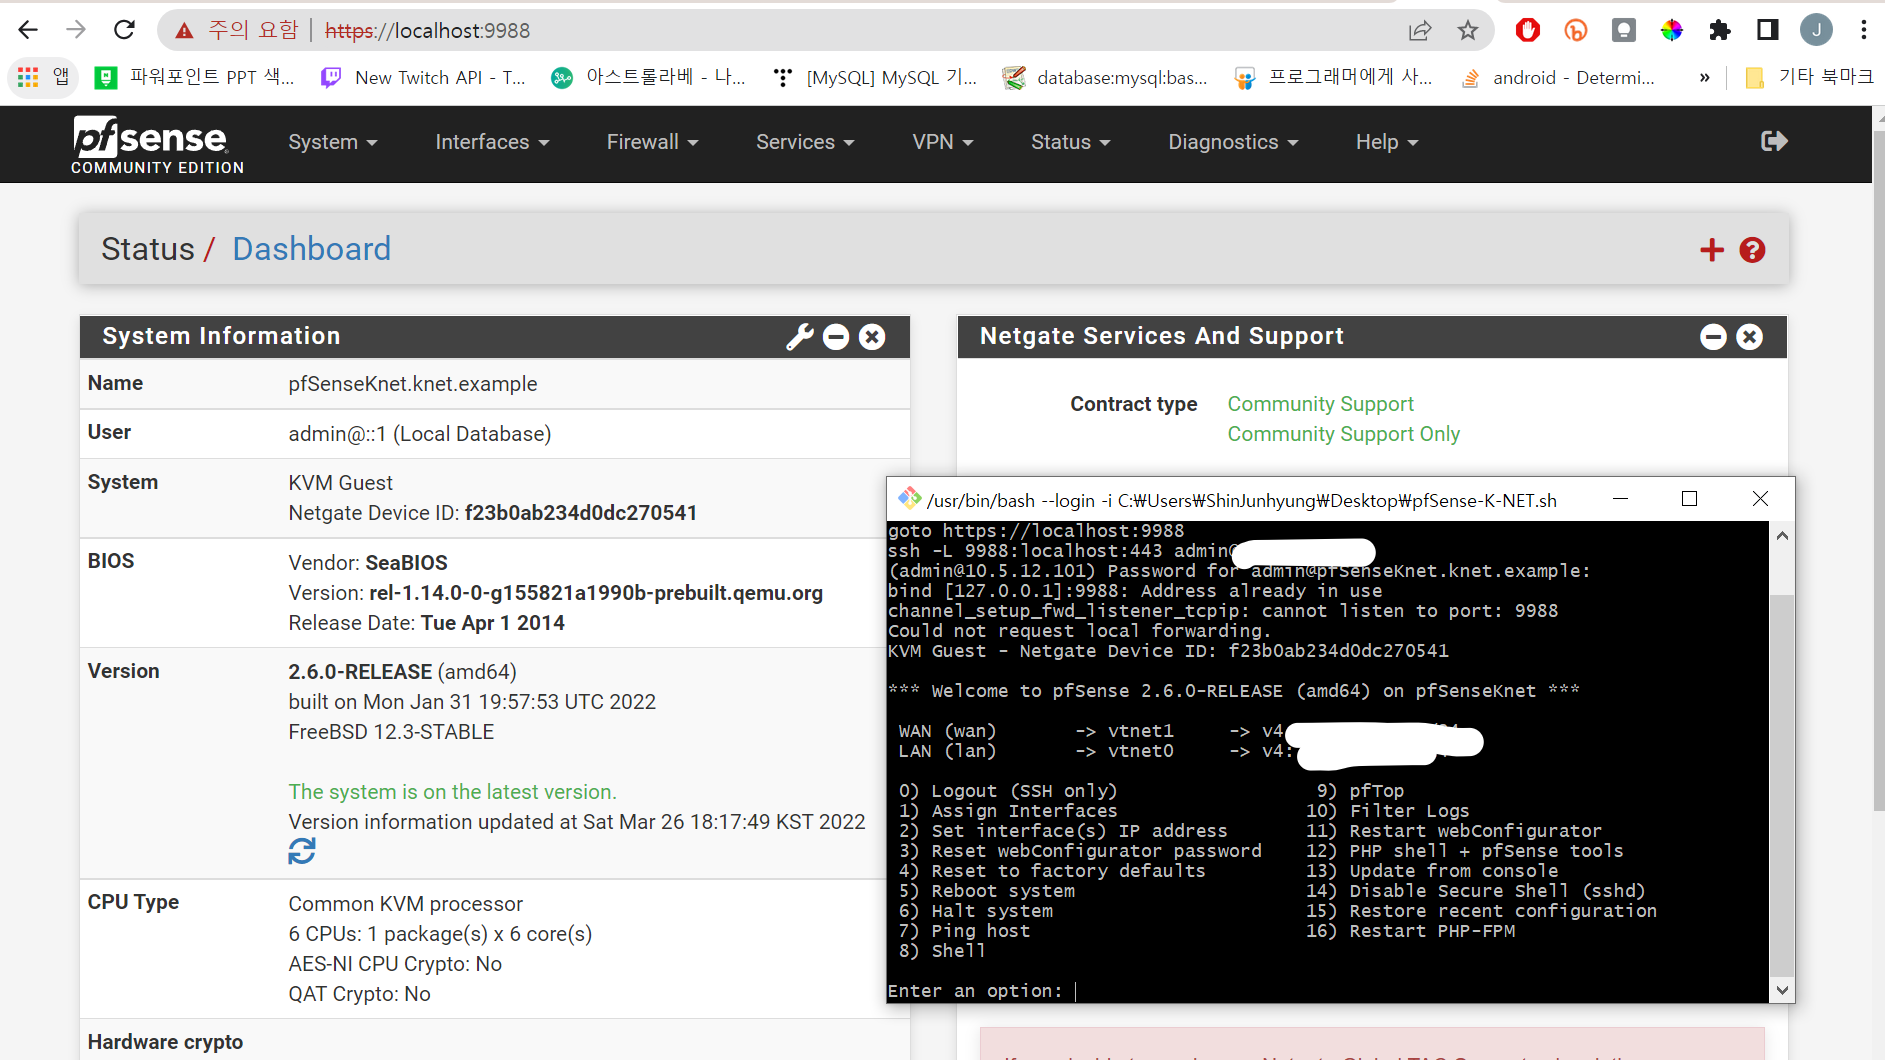The height and width of the screenshot is (1060, 1885).
Task: Open the VPN dropdown menu
Action: tap(942, 142)
